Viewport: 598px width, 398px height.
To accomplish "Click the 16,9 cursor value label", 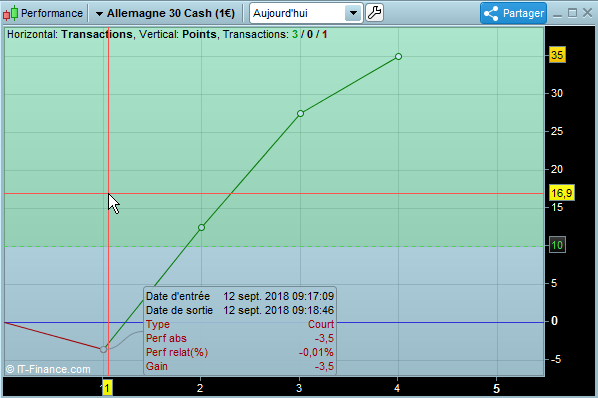I will pyautogui.click(x=561, y=193).
